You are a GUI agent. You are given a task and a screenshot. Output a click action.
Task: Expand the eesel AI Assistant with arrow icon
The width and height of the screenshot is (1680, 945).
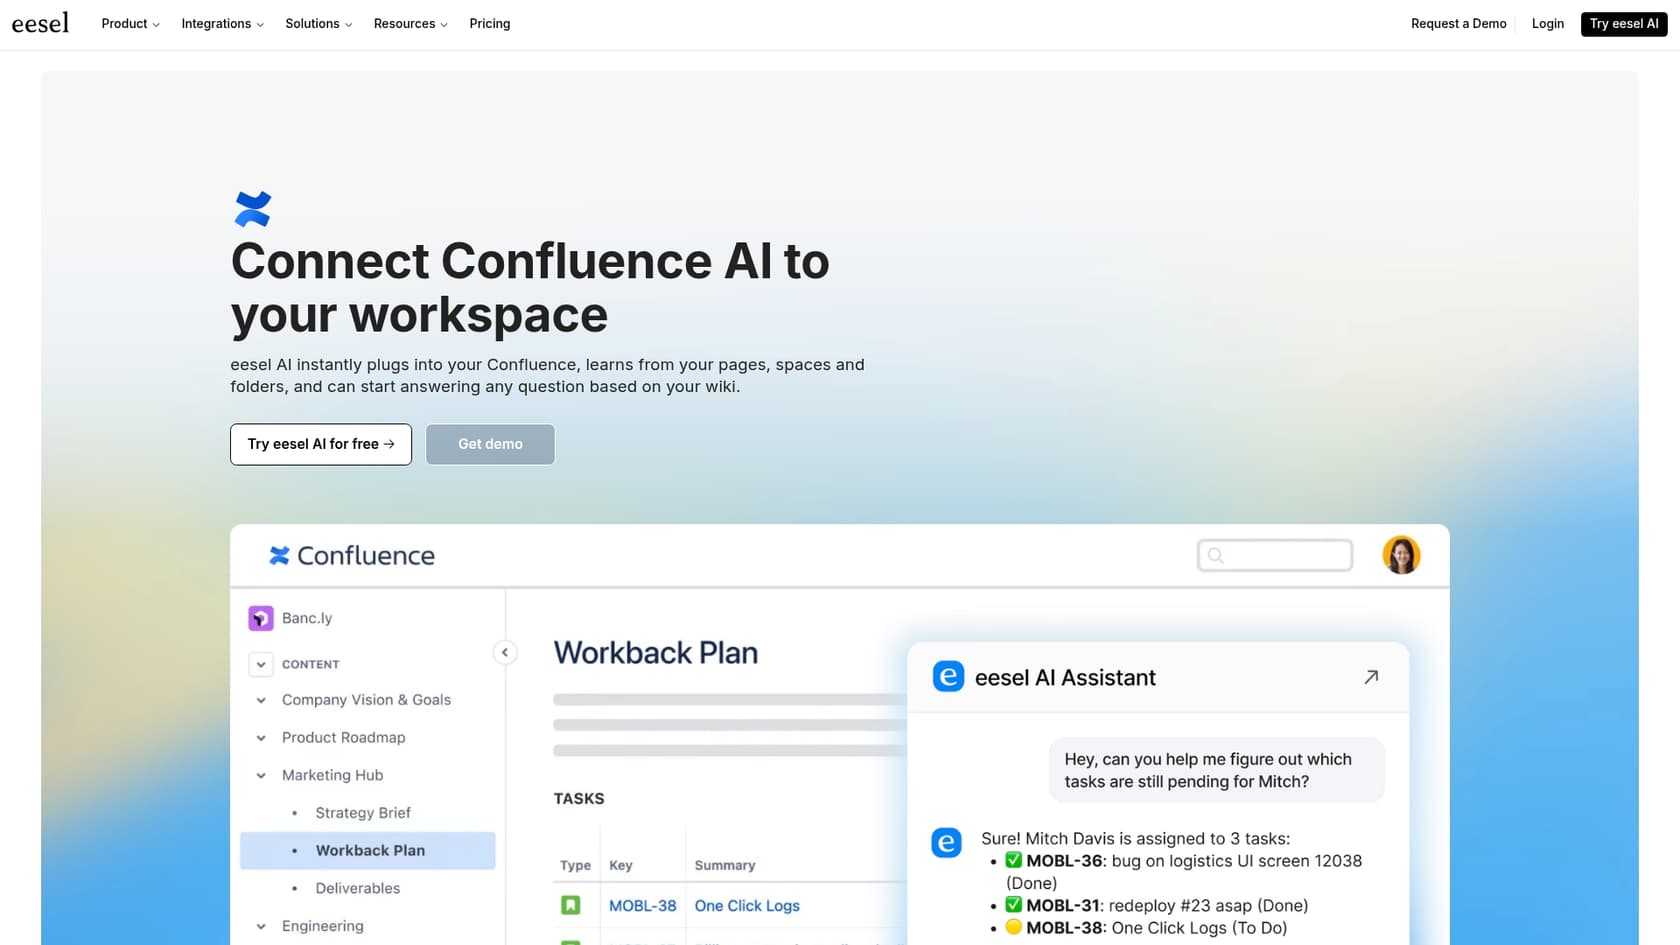pyautogui.click(x=1371, y=677)
